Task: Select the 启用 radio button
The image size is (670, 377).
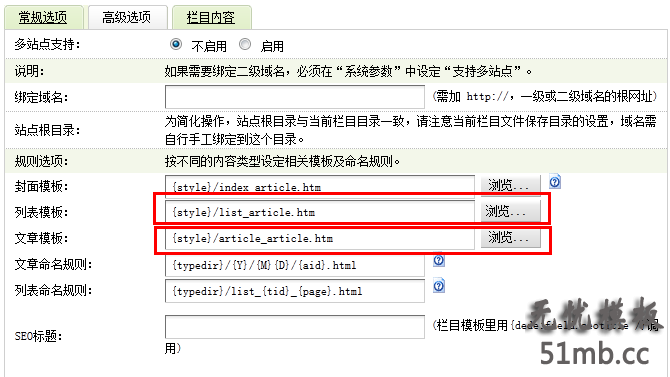Action: point(245,44)
